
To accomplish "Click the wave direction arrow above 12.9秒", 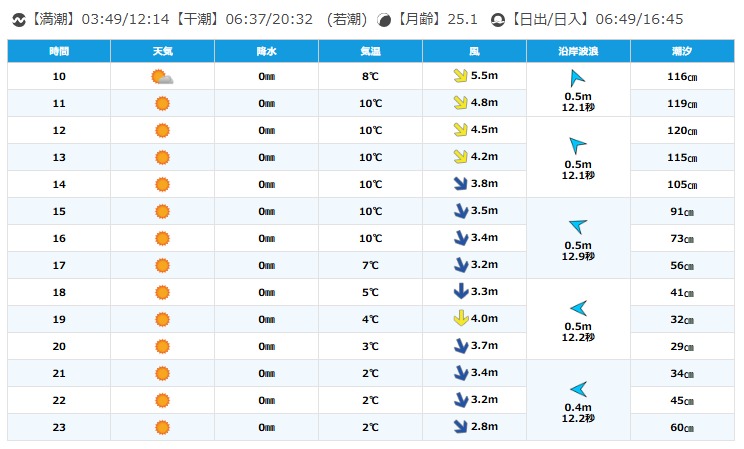I will point(577,226).
